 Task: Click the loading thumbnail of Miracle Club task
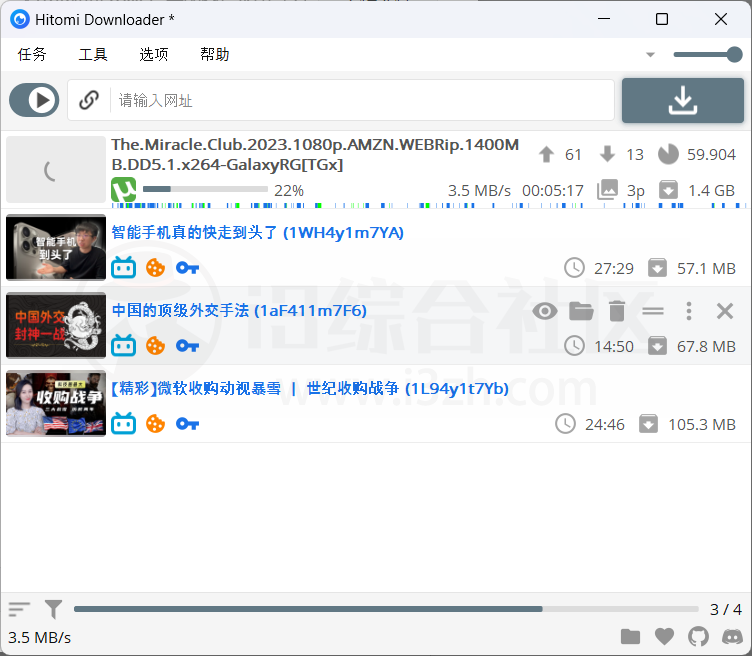point(56,169)
